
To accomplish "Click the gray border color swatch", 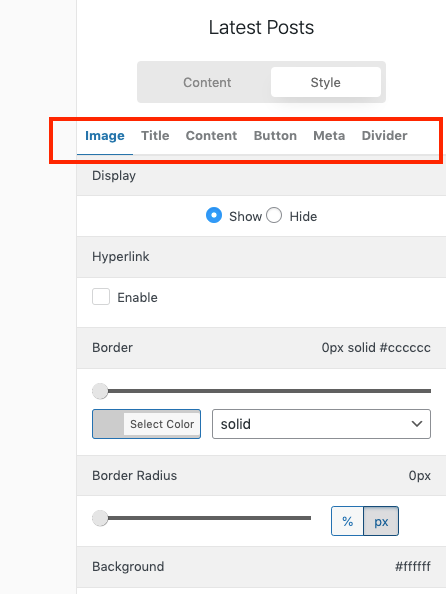I will click(108, 424).
